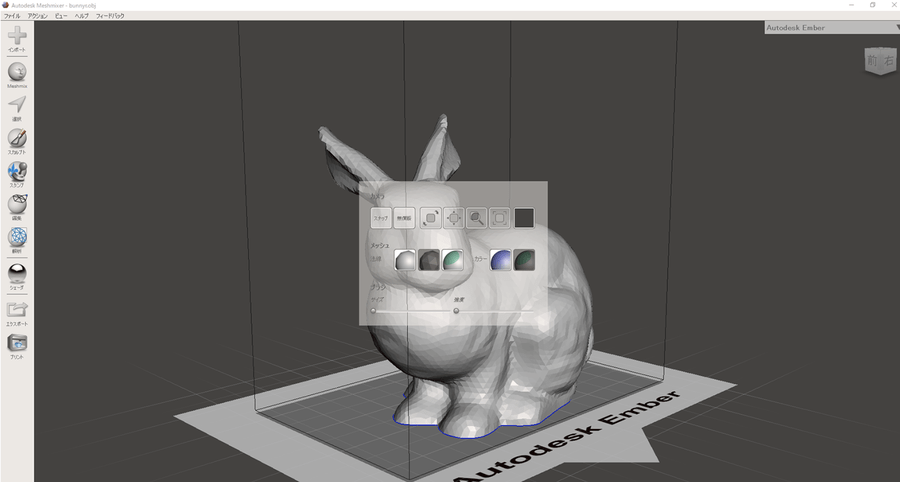Select the green-patch sphere normals mode
The height and width of the screenshot is (482, 900).
[452, 260]
